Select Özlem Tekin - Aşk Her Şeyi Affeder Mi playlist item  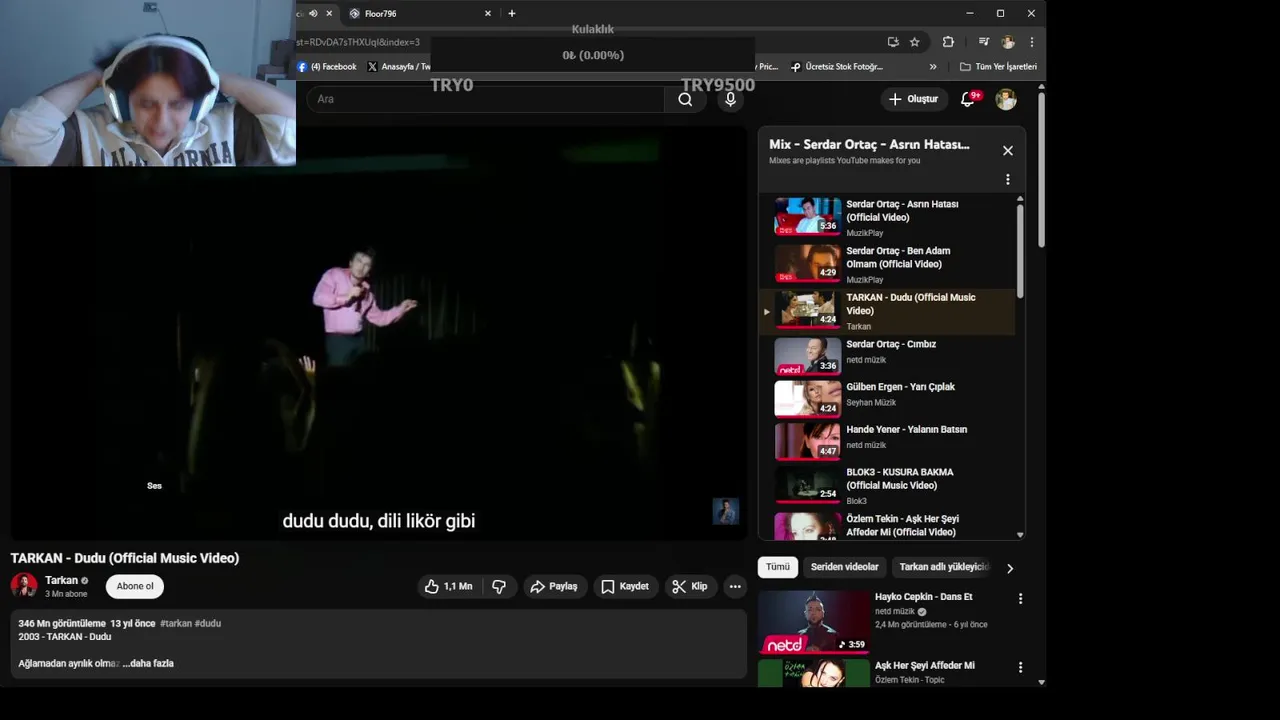point(888,525)
